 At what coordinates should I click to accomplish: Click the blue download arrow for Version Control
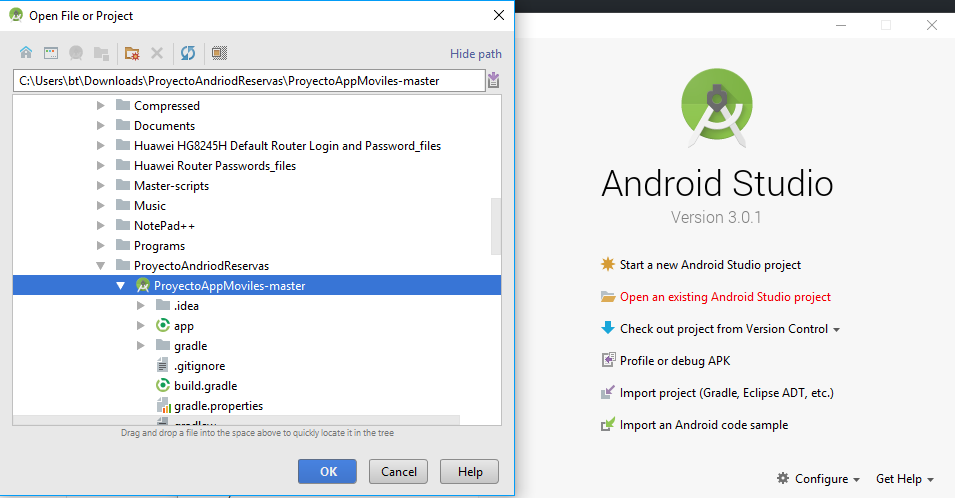pos(608,328)
